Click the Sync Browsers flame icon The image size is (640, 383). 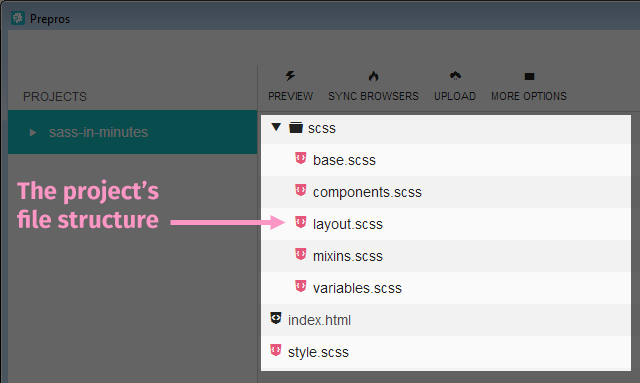click(373, 76)
